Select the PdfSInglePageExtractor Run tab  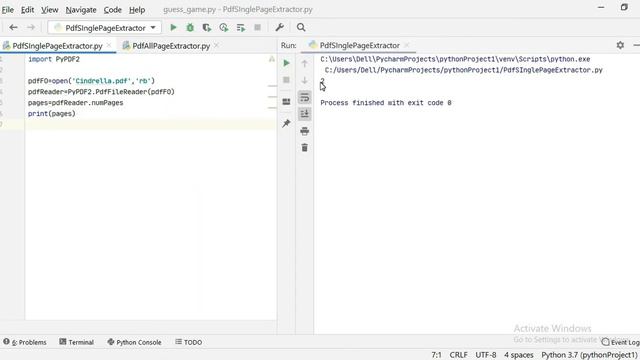[x=359, y=45]
